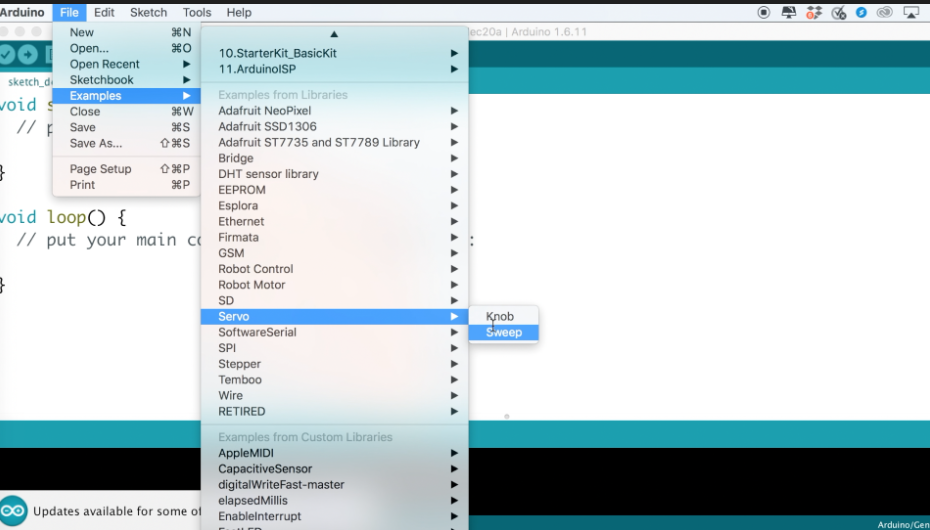Choose Save from the File menu
This screenshot has height=530, width=930.
tap(126, 127)
